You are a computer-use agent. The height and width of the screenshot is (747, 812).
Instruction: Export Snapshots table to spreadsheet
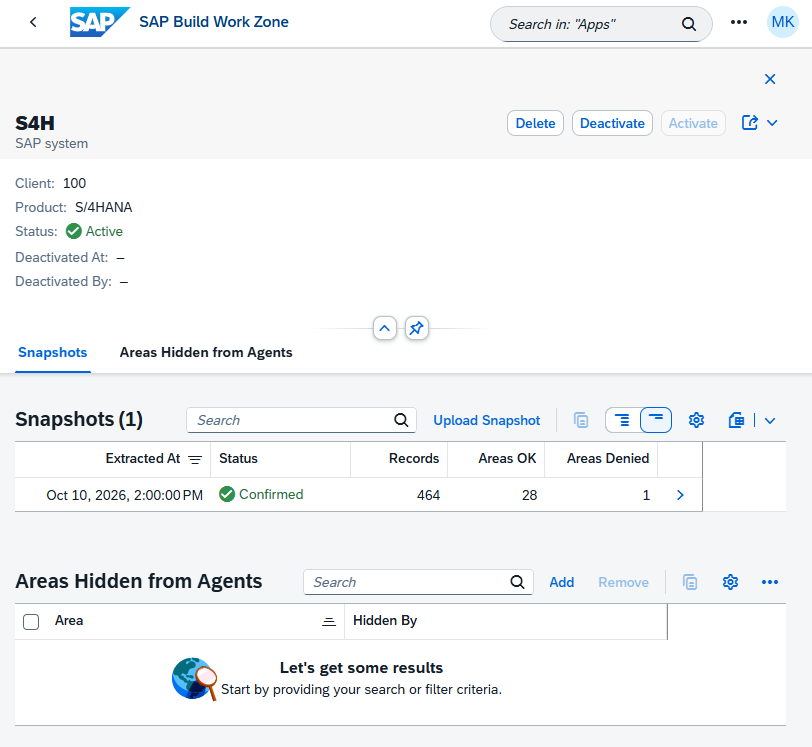coord(736,420)
